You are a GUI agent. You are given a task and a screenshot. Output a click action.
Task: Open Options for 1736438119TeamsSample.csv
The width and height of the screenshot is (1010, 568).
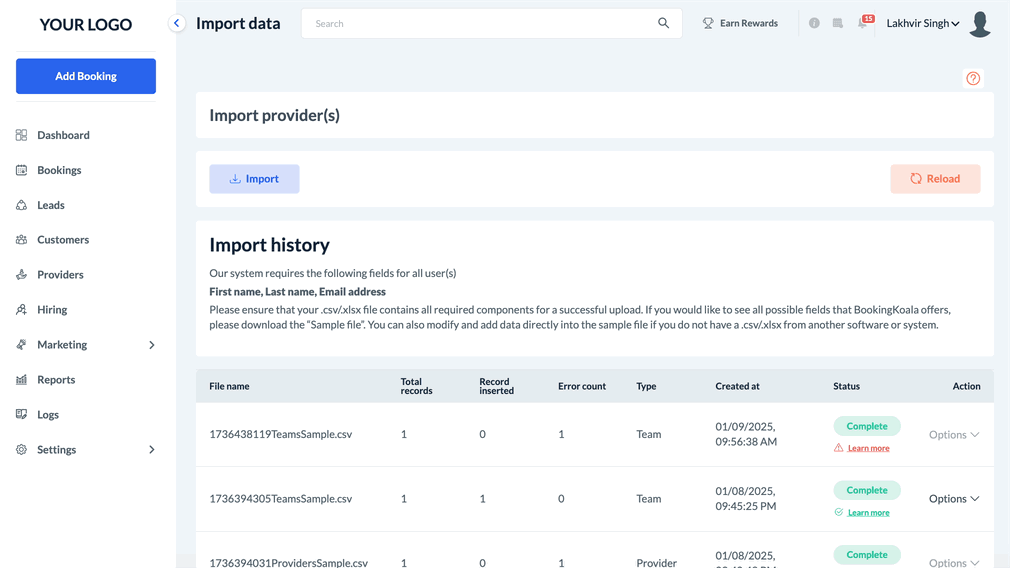[x=953, y=435]
